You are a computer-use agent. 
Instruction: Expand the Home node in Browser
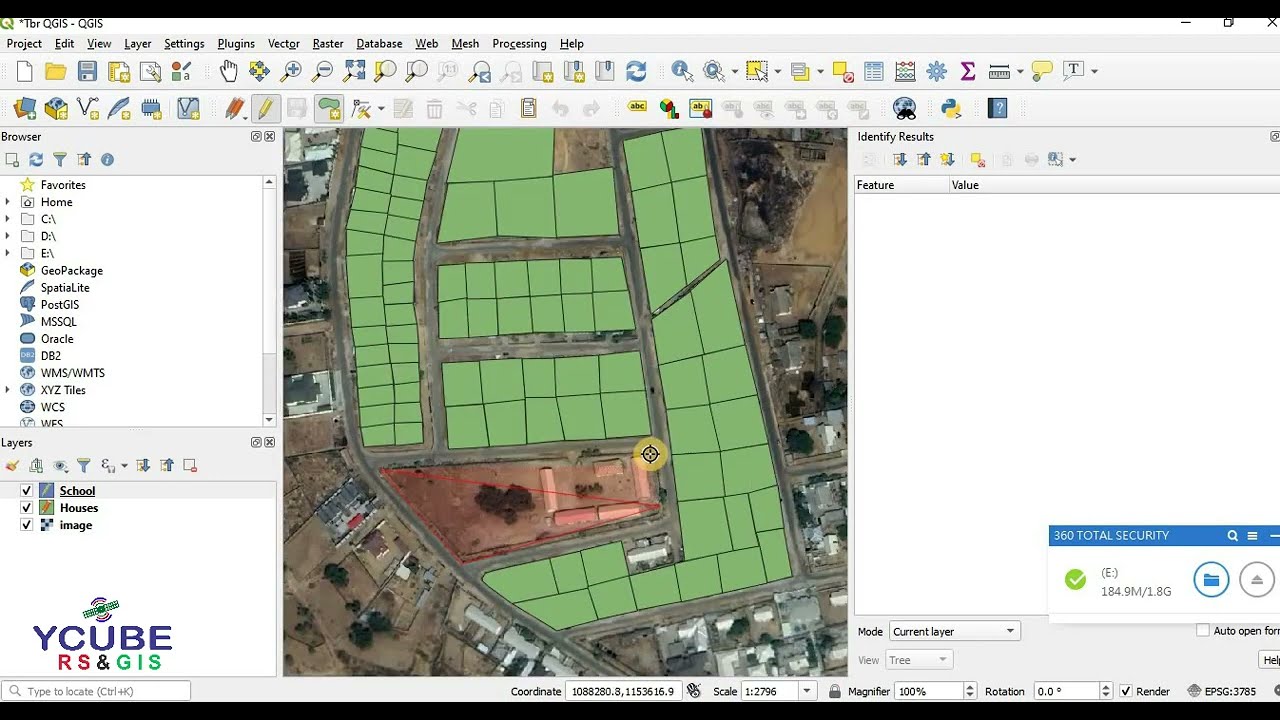point(8,202)
